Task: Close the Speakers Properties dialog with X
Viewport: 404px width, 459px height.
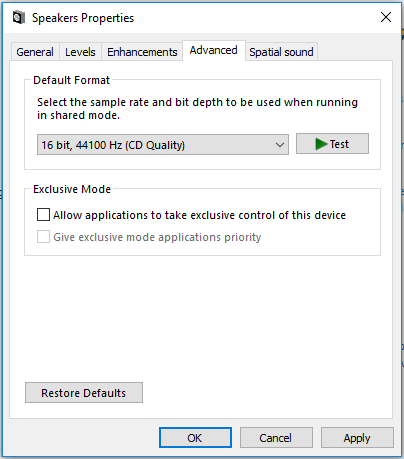Action: [x=386, y=17]
